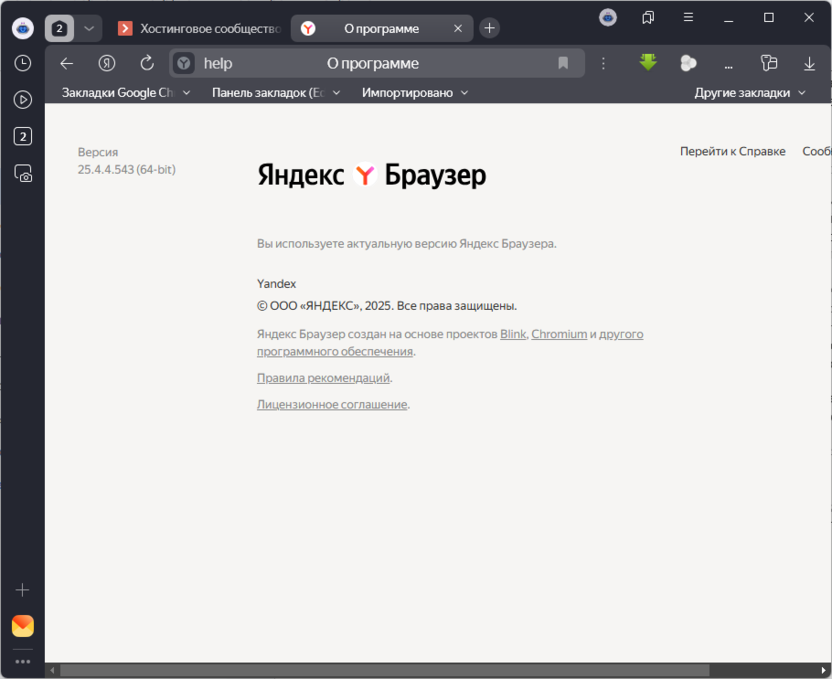Click the version number 25.4.4.543 text

point(126,170)
